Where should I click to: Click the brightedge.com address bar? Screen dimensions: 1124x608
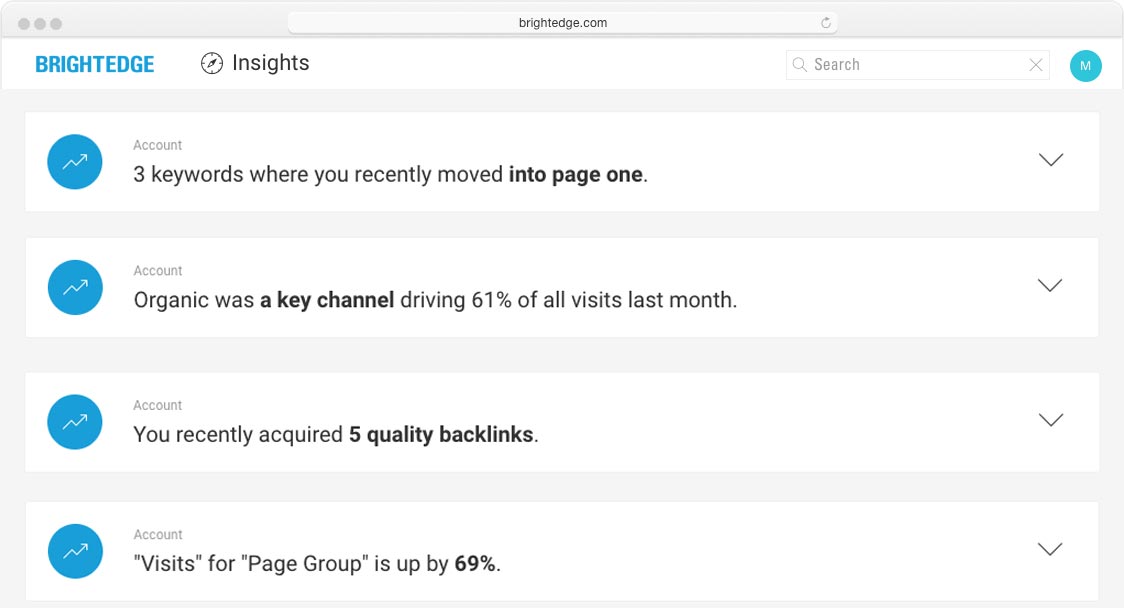click(562, 23)
